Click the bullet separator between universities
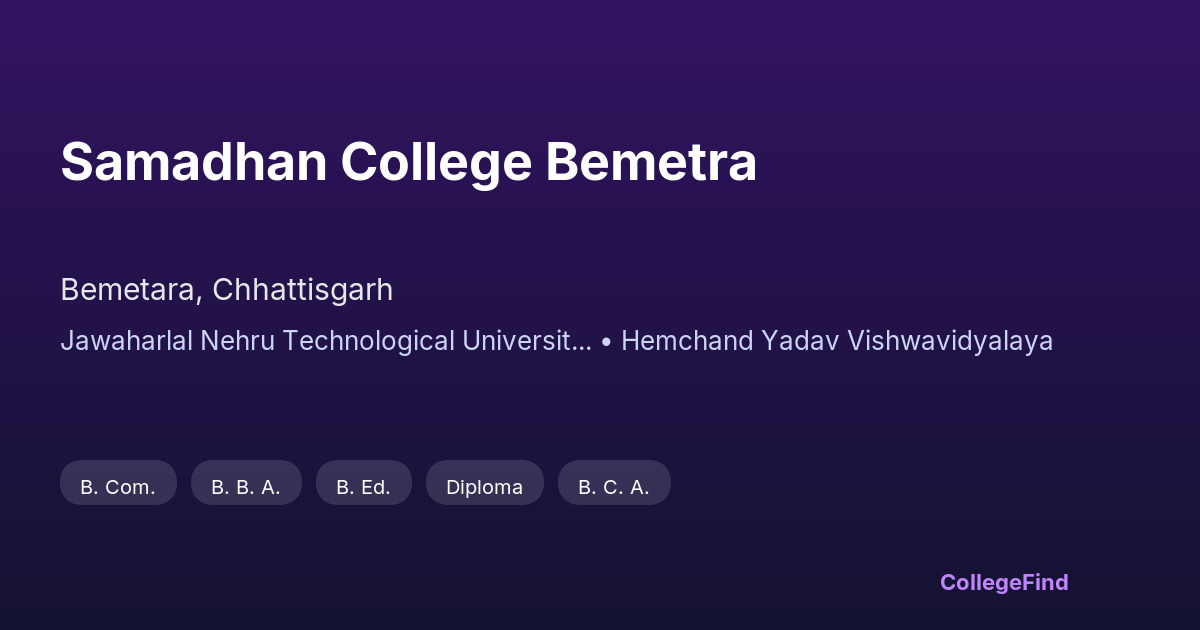Image resolution: width=1200 pixels, height=630 pixels. pyautogui.click(x=607, y=341)
